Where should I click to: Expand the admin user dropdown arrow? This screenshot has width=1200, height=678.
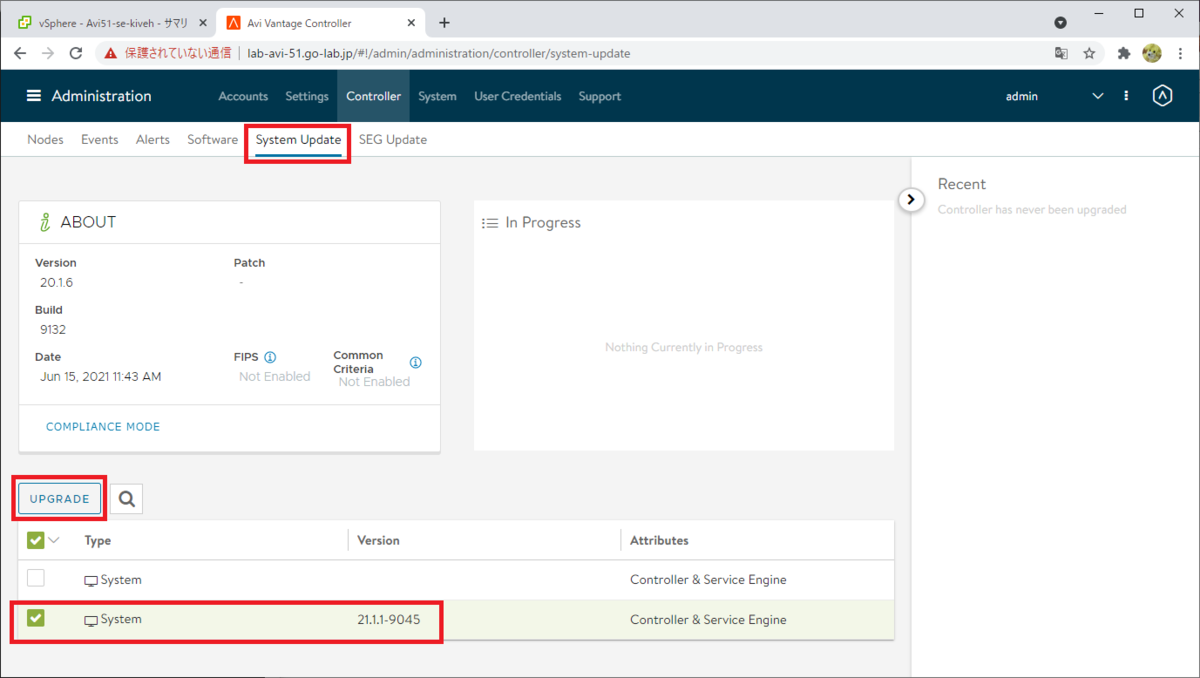coord(1098,96)
